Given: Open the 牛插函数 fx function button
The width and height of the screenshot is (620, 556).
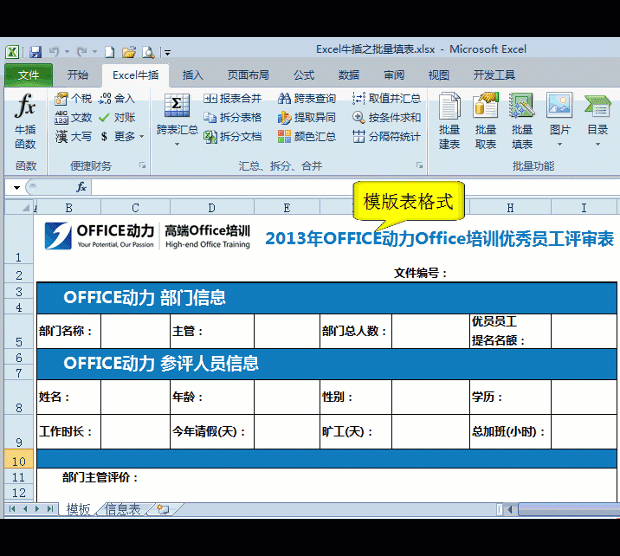Looking at the screenshot, I should pyautogui.click(x=25, y=121).
